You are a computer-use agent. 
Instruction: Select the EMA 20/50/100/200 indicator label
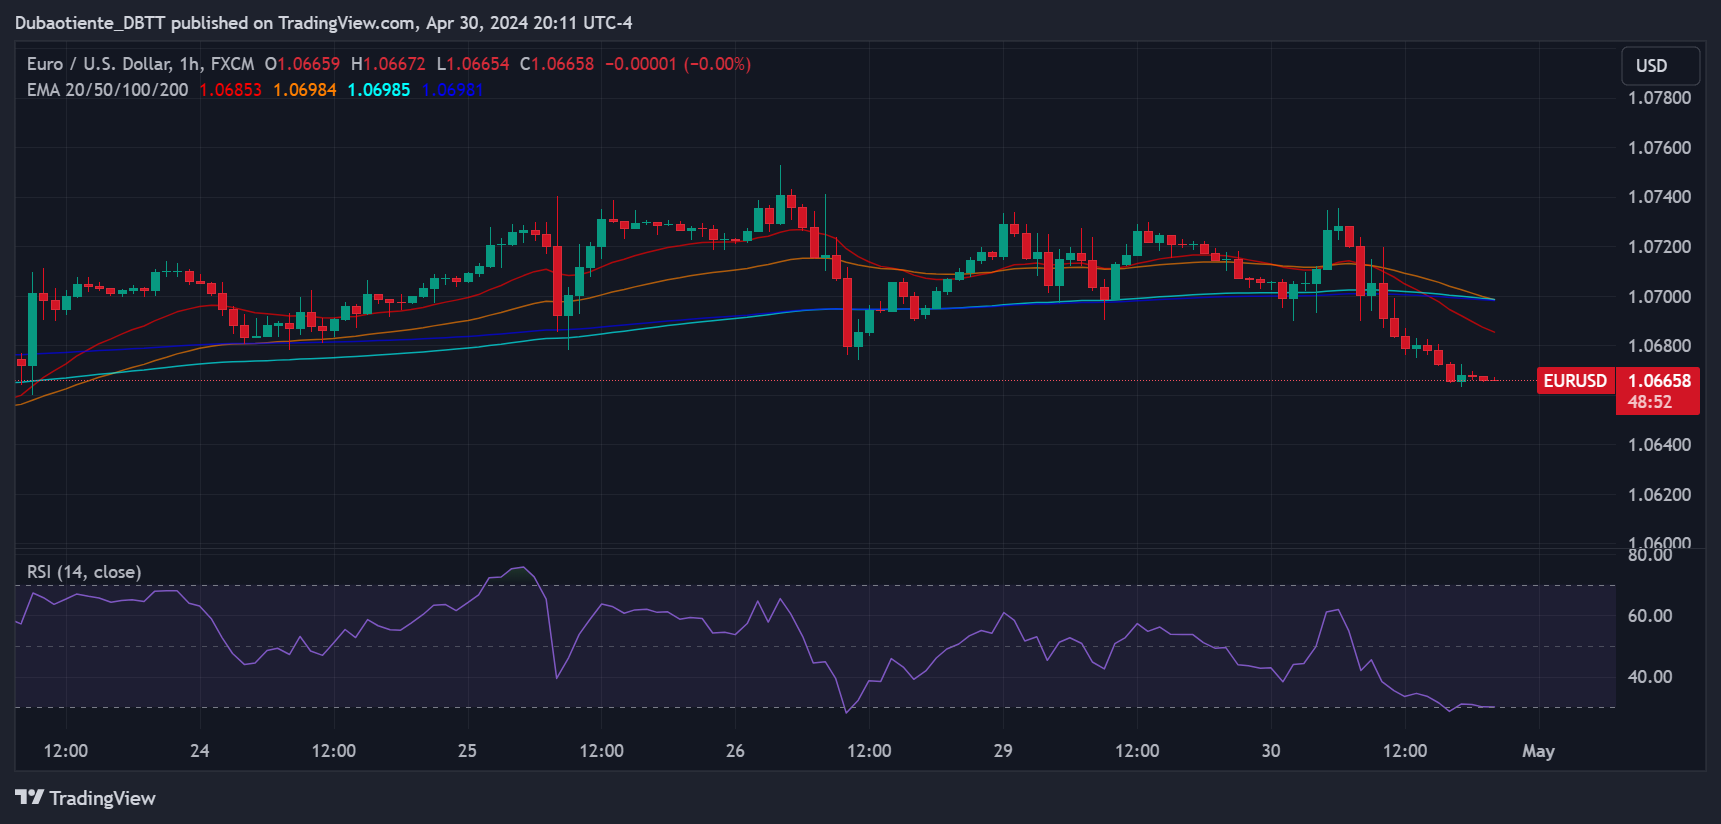pyautogui.click(x=107, y=90)
